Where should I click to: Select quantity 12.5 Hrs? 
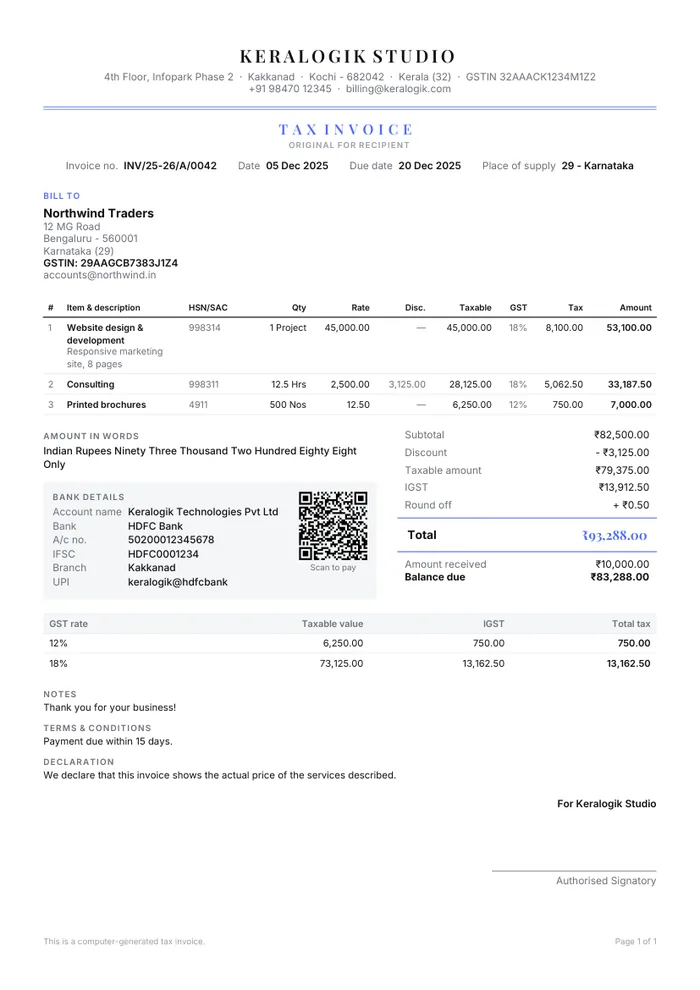(x=288, y=385)
